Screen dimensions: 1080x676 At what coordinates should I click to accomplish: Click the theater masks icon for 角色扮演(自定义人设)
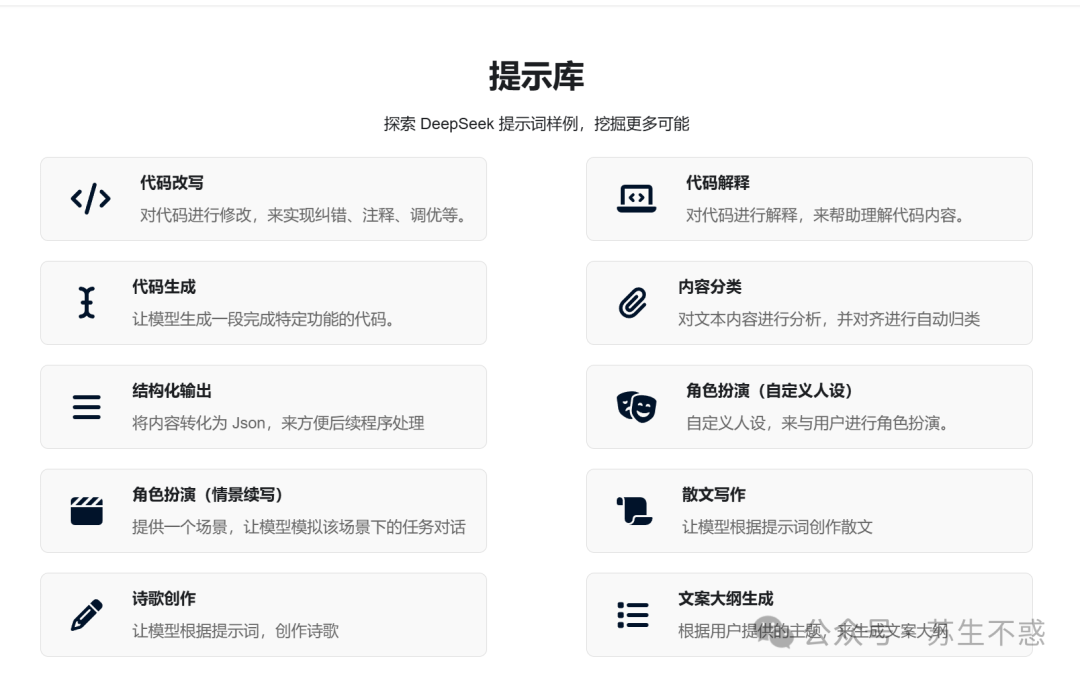(636, 407)
